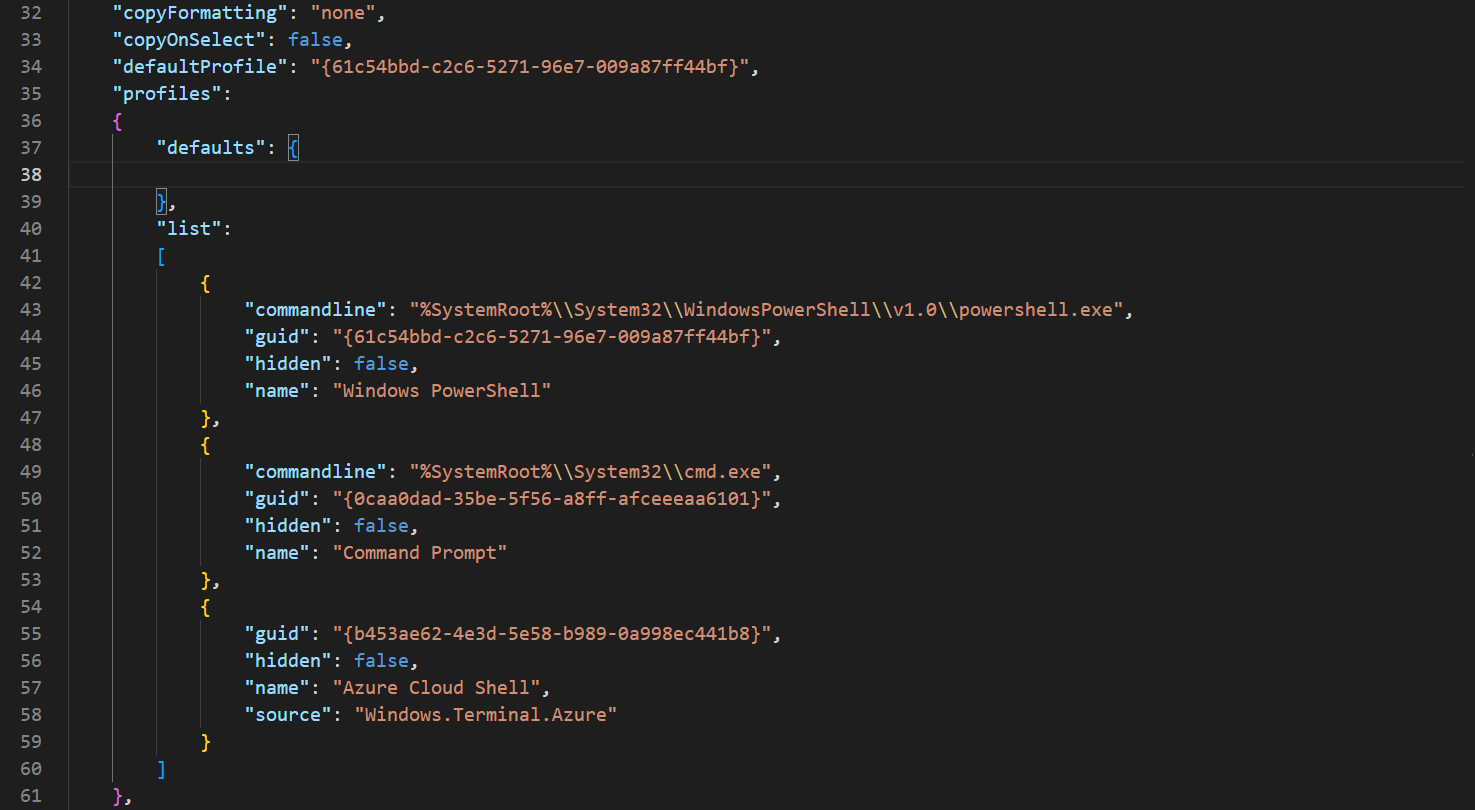Click the "Windows.Terminal.Azure" string
This screenshot has width=1475, height=810.
click(x=485, y=716)
